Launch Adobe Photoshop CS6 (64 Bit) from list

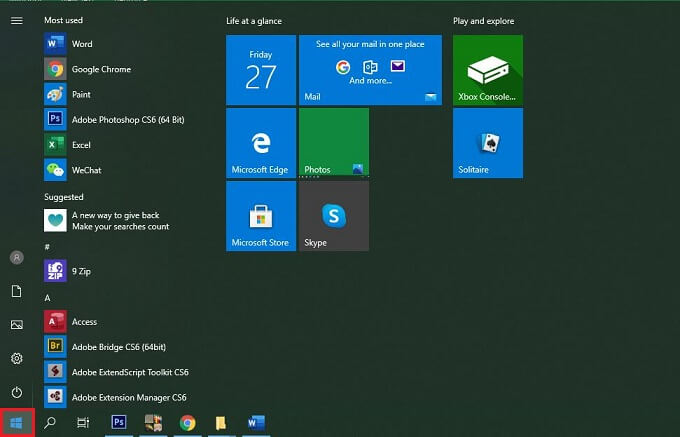(117, 120)
